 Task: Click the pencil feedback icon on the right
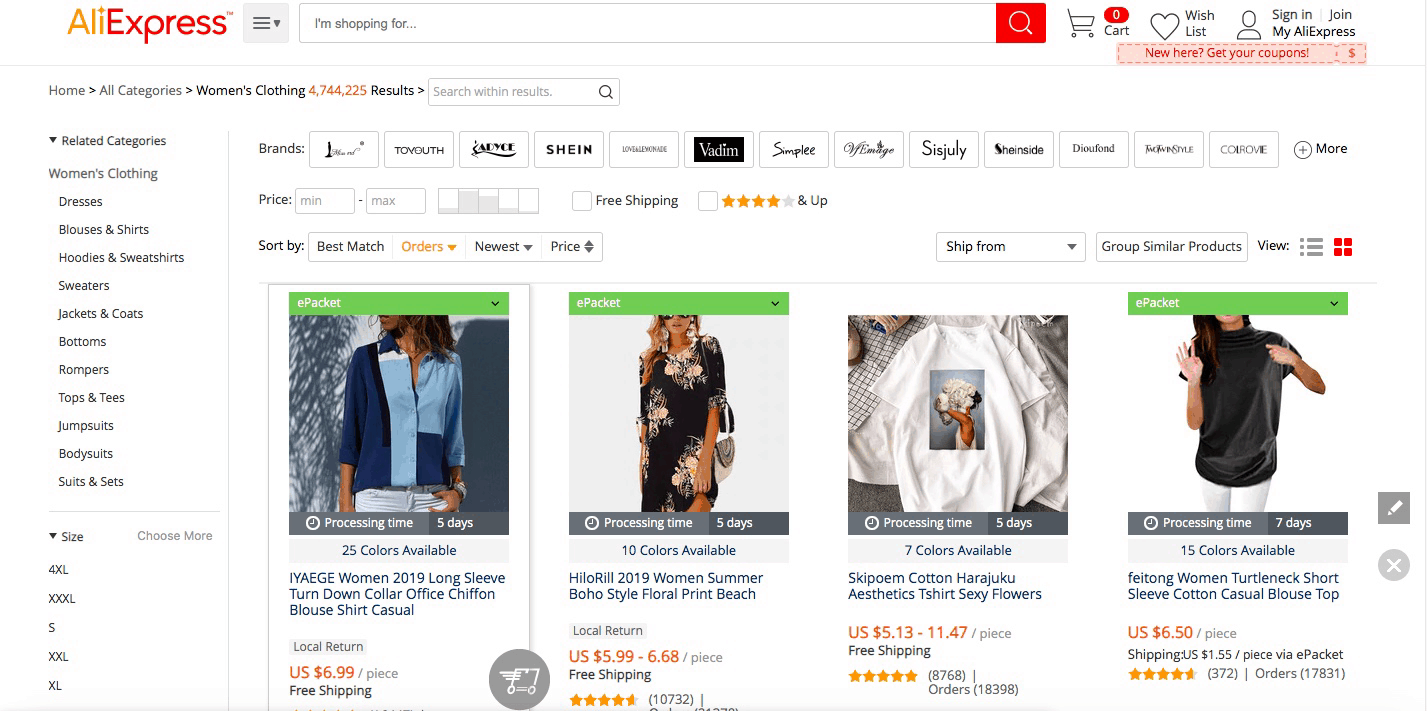(x=1393, y=508)
